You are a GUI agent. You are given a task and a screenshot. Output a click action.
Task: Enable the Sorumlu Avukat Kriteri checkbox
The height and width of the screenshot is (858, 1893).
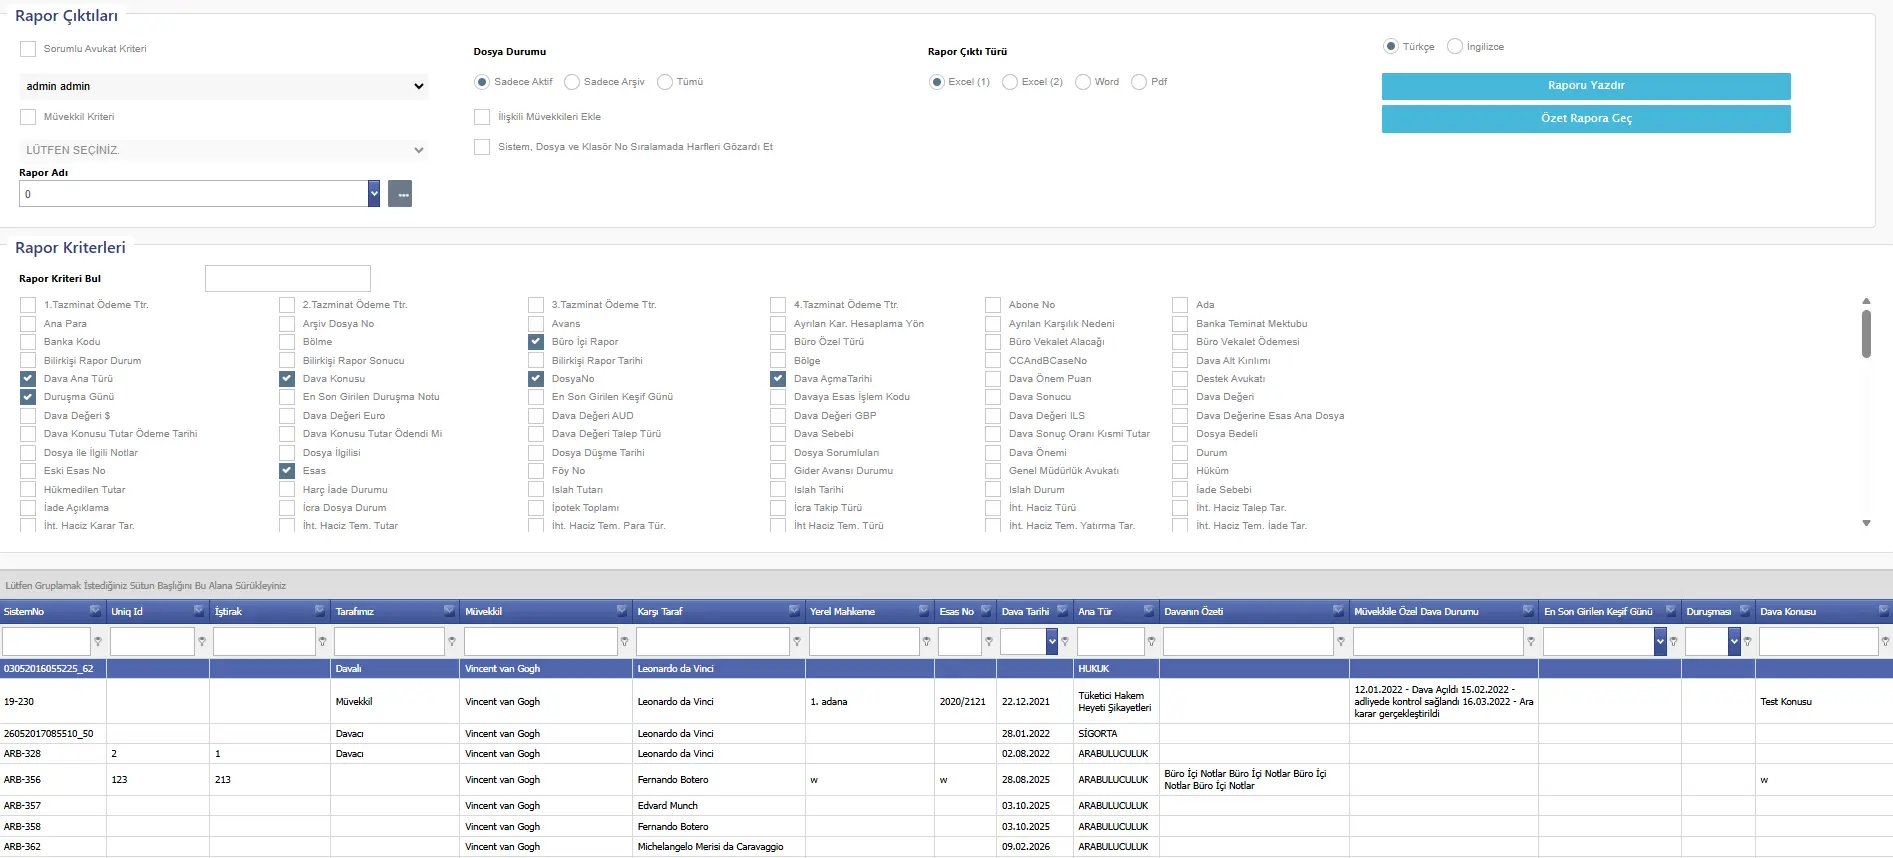(28, 49)
